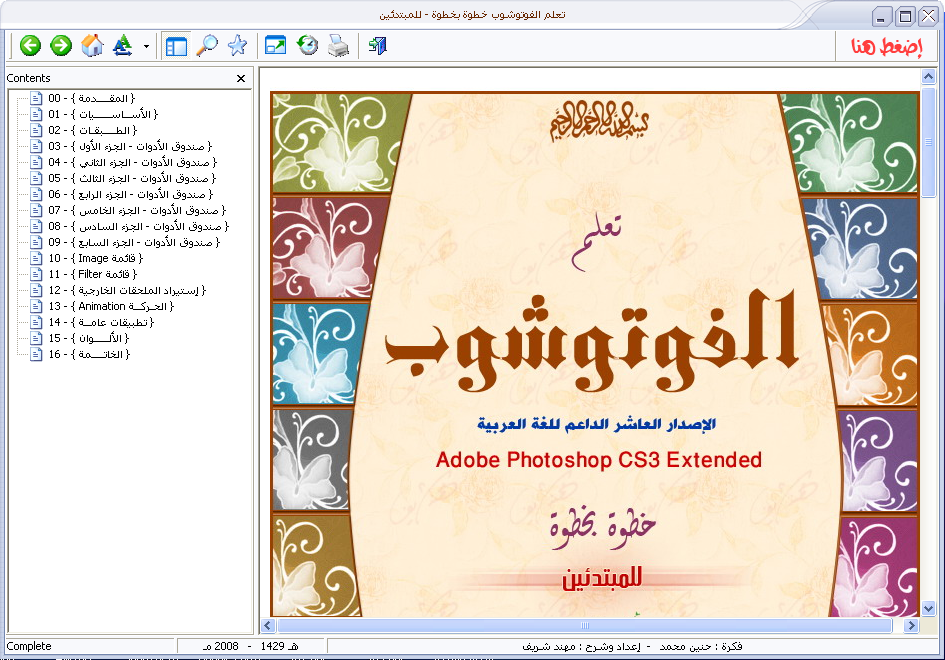Close the Contents pane
Viewport: 945px width, 660px height.
pos(241,78)
